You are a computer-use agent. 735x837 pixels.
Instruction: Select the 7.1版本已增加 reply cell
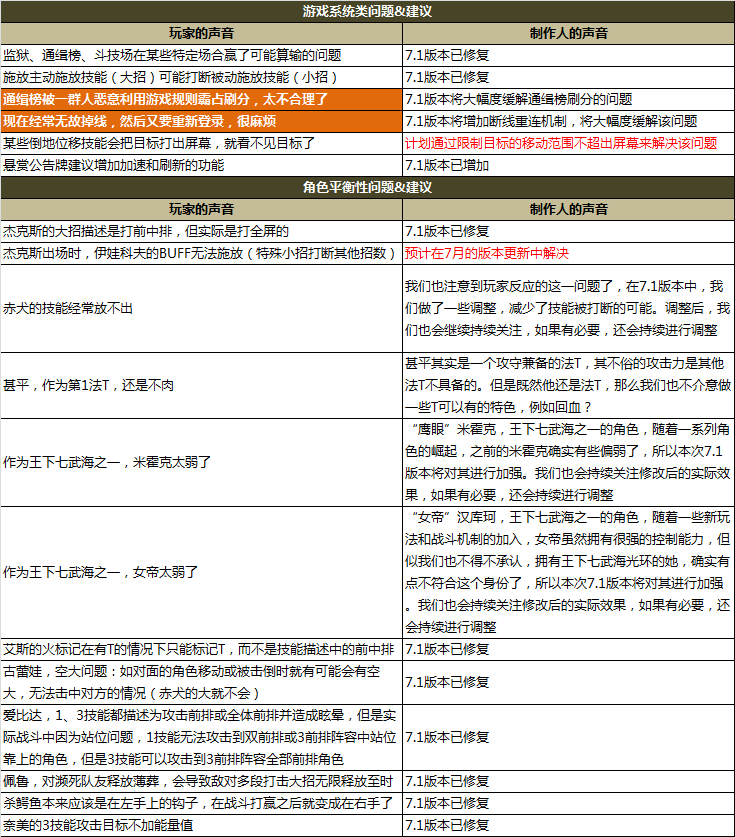click(447, 165)
